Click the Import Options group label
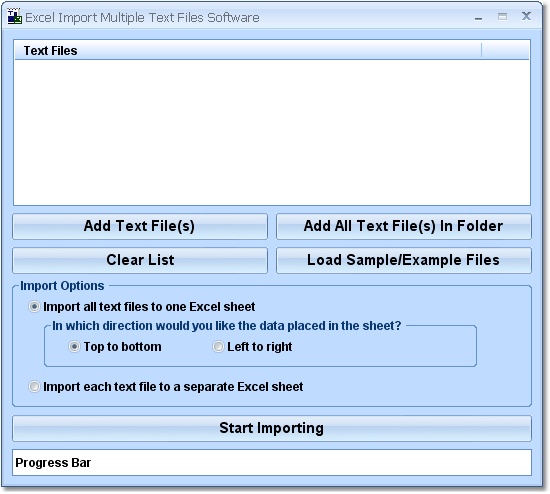 click(62, 286)
